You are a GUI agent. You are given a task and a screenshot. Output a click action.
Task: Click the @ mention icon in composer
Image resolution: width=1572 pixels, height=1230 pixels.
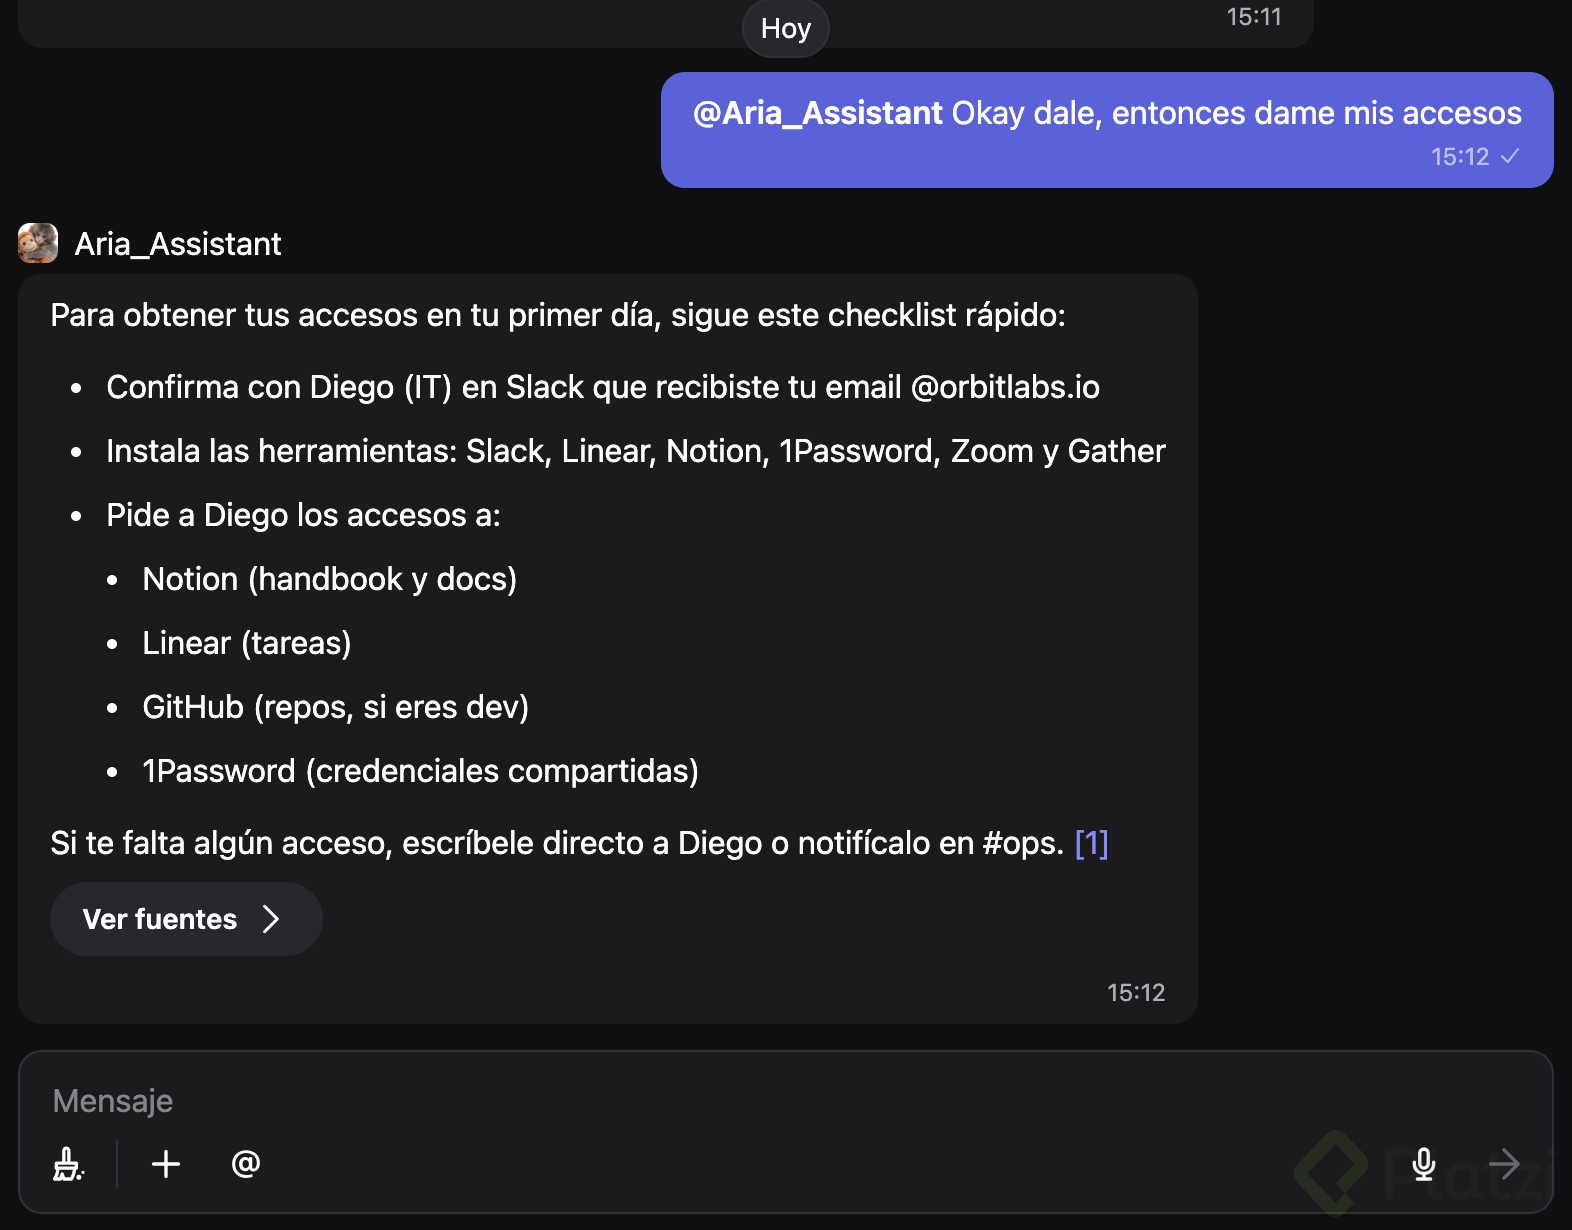[246, 1164]
